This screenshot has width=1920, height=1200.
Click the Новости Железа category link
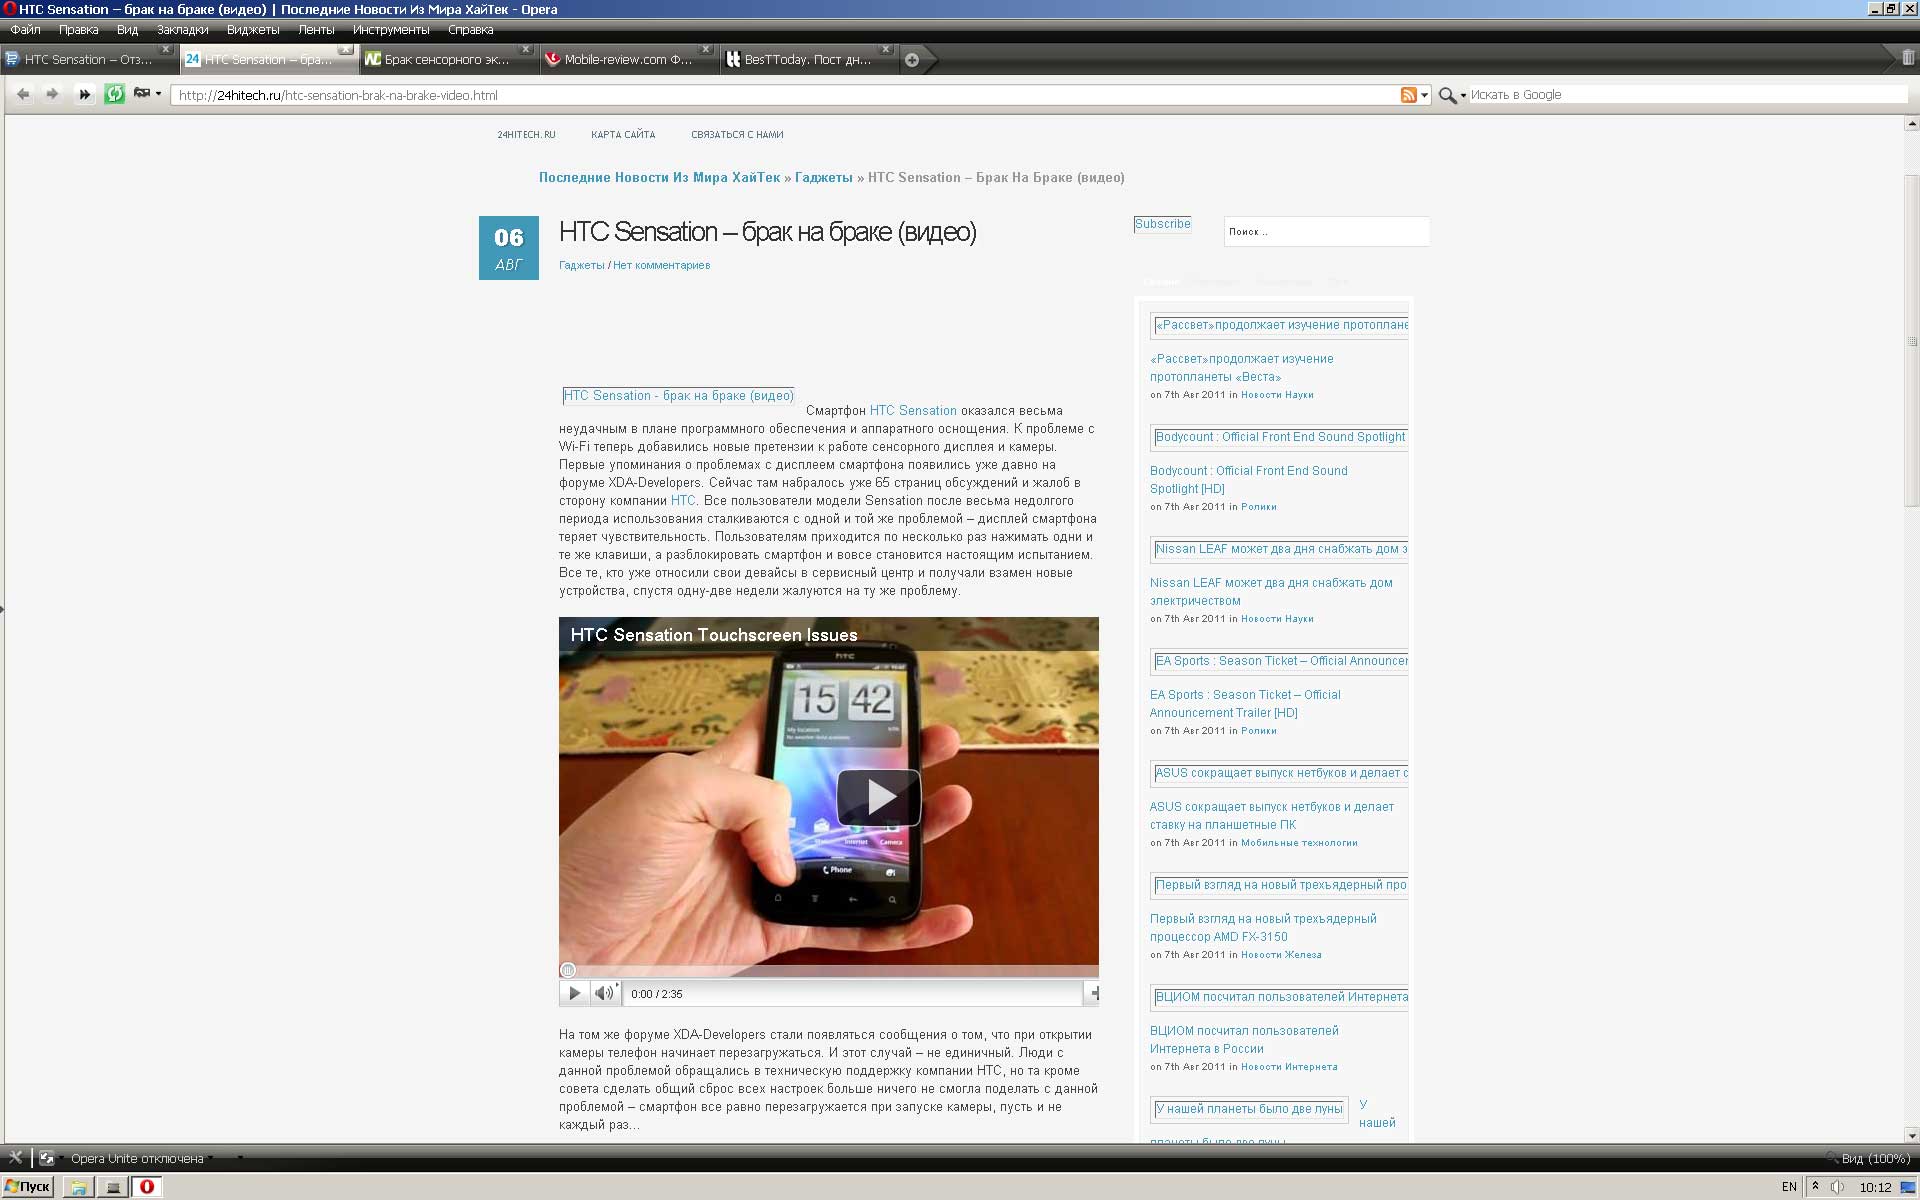point(1281,955)
